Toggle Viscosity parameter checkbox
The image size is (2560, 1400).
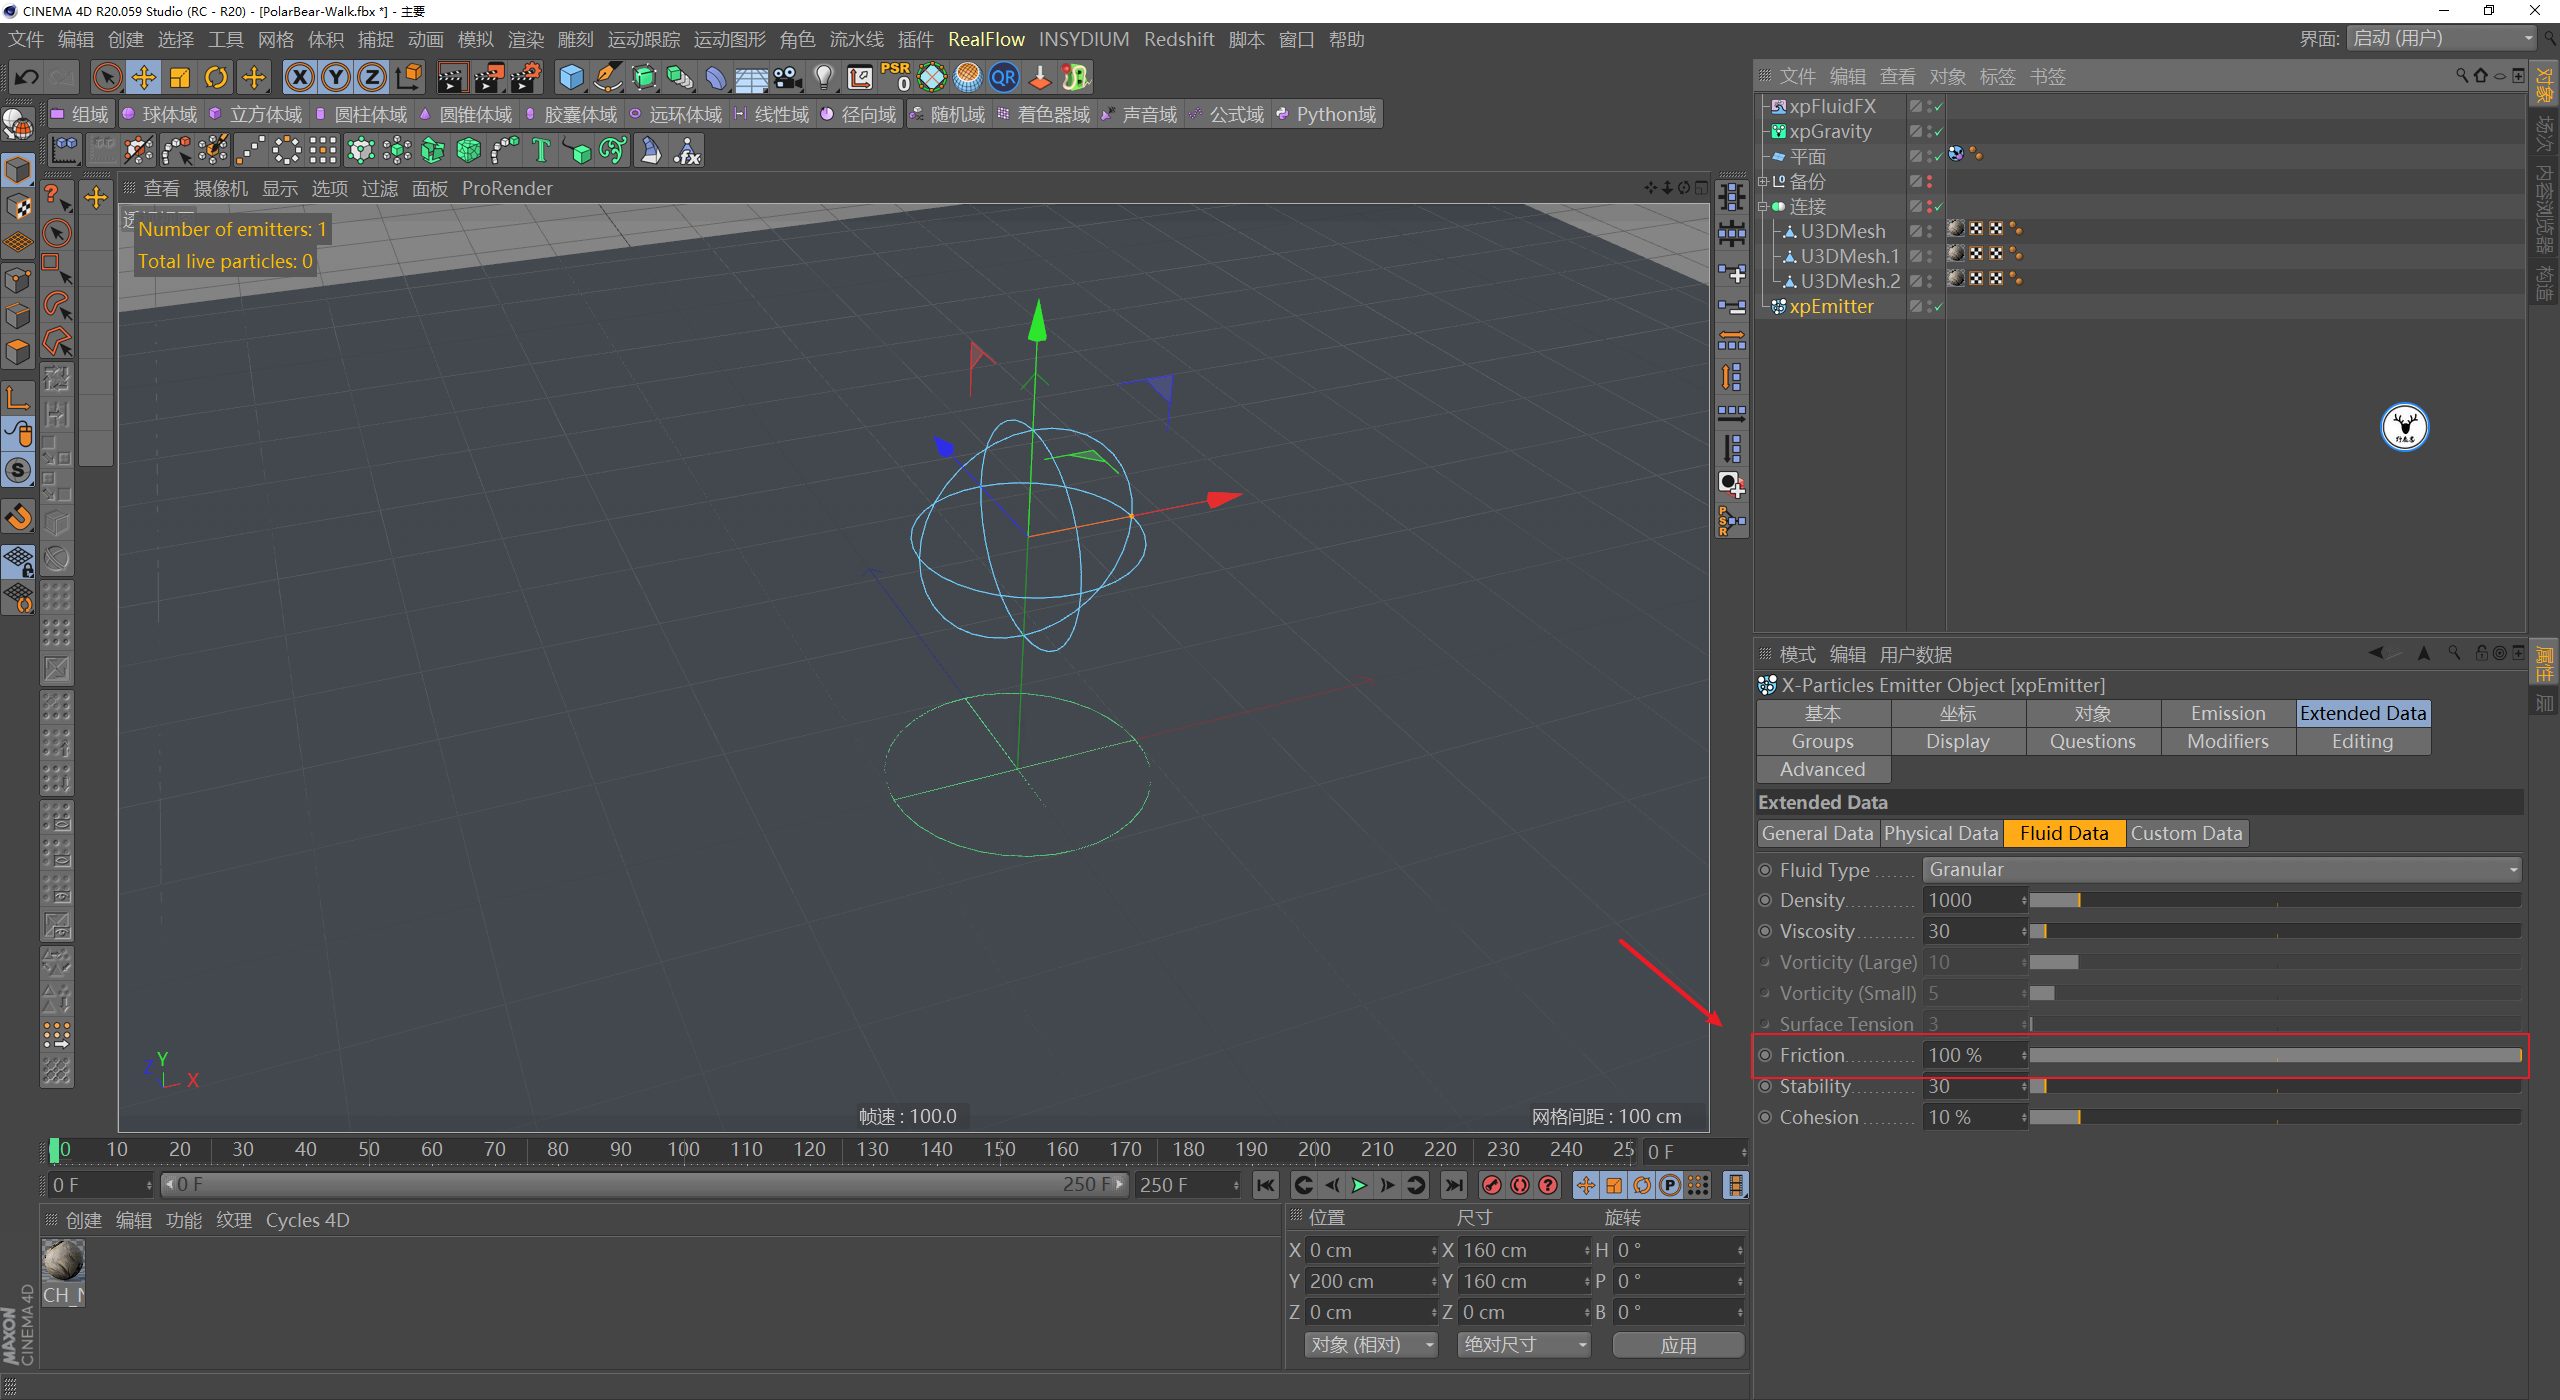point(1764,931)
